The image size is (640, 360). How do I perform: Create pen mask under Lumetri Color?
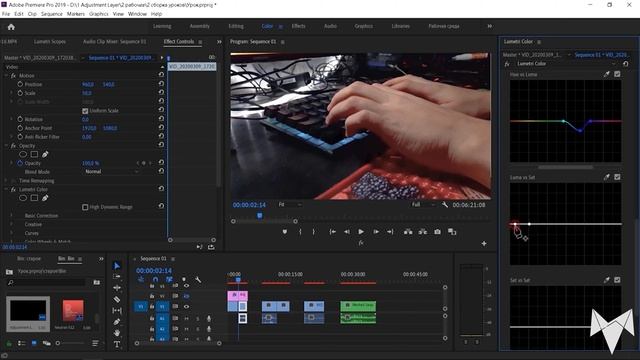tap(45, 198)
